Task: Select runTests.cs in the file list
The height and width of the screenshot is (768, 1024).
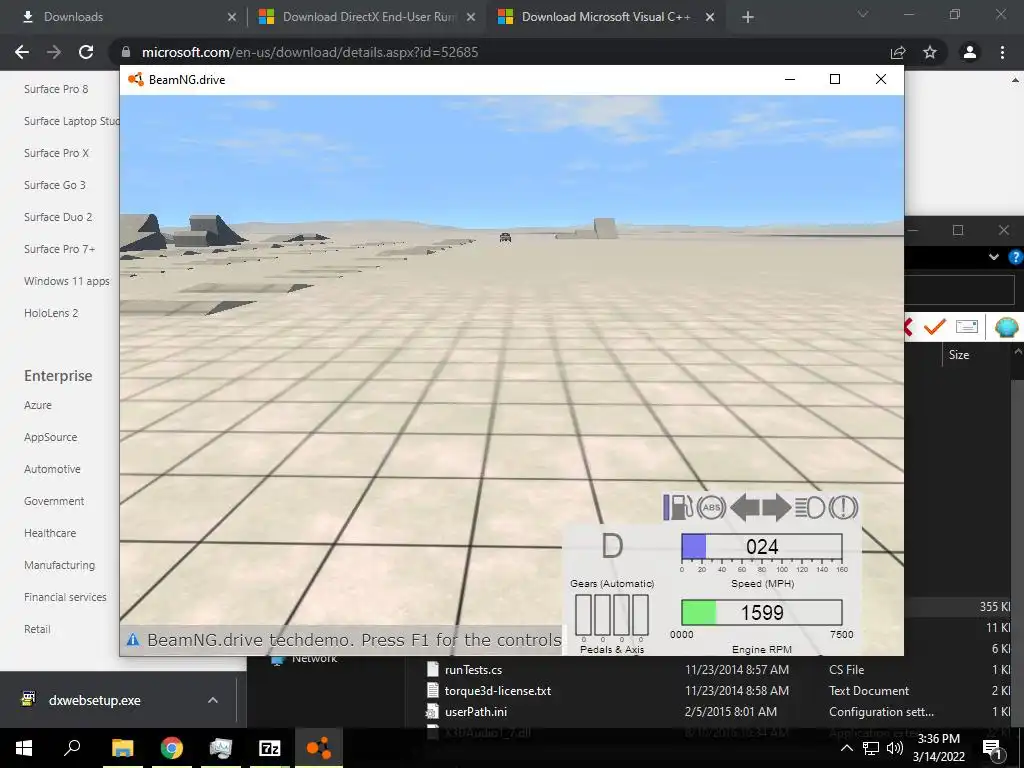Action: [x=473, y=669]
